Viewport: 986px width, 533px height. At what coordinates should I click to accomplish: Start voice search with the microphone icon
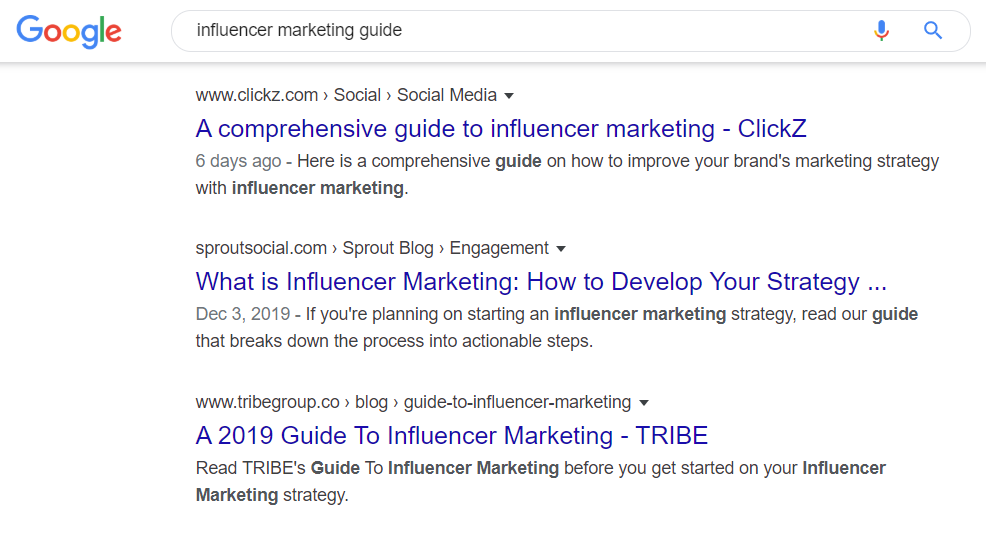881,30
